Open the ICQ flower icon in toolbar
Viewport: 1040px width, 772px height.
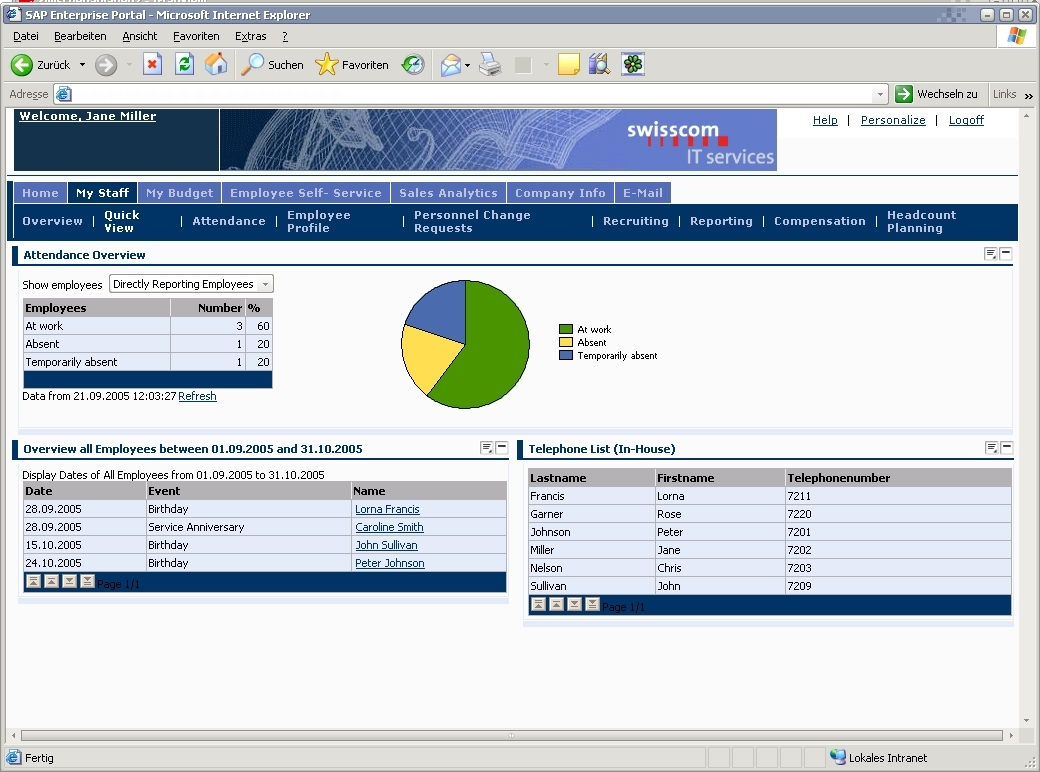coord(632,65)
